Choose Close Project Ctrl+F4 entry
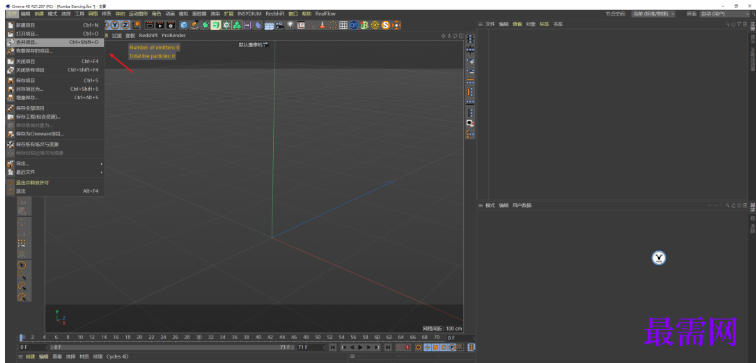This screenshot has width=756, height=363. coord(54,61)
